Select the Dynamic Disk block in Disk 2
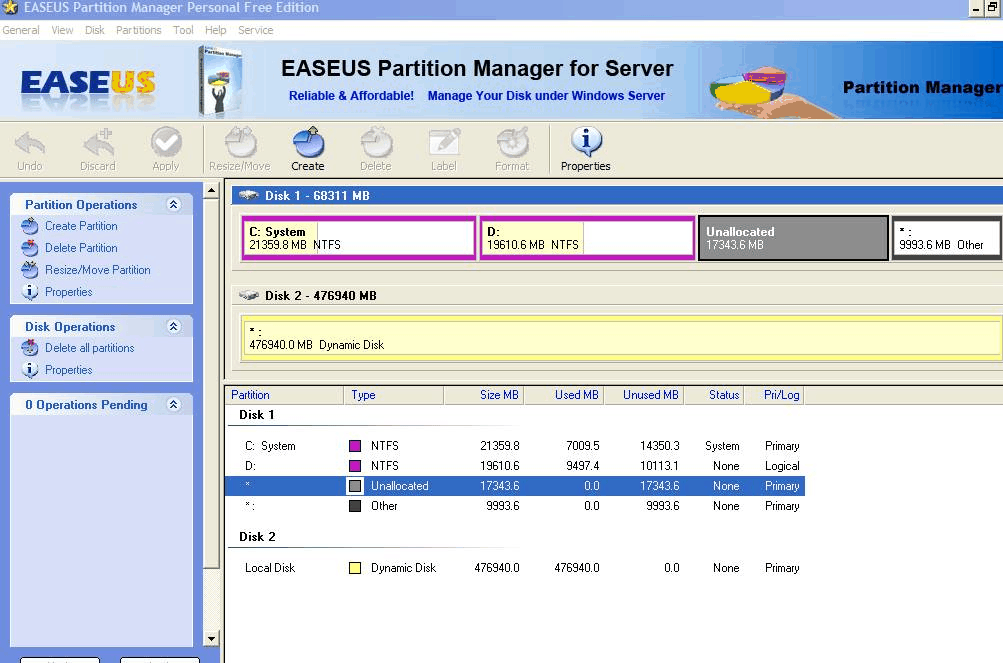This screenshot has height=663, width=1003. (x=622, y=337)
